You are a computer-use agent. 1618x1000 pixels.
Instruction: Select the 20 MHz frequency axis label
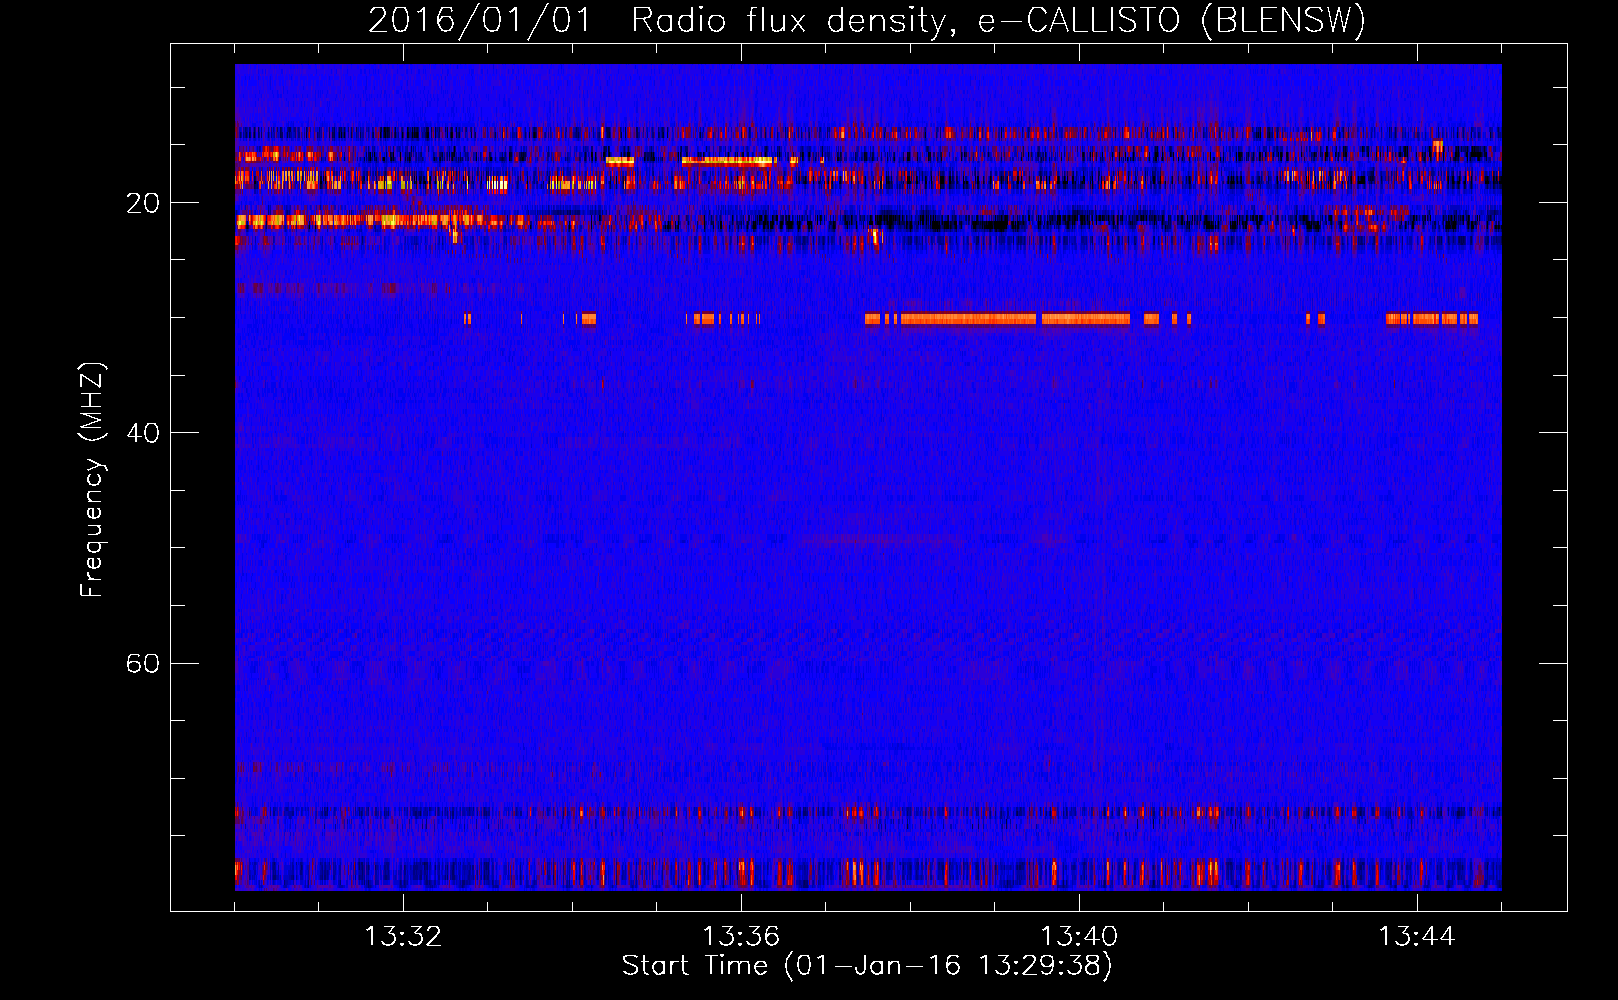142,203
